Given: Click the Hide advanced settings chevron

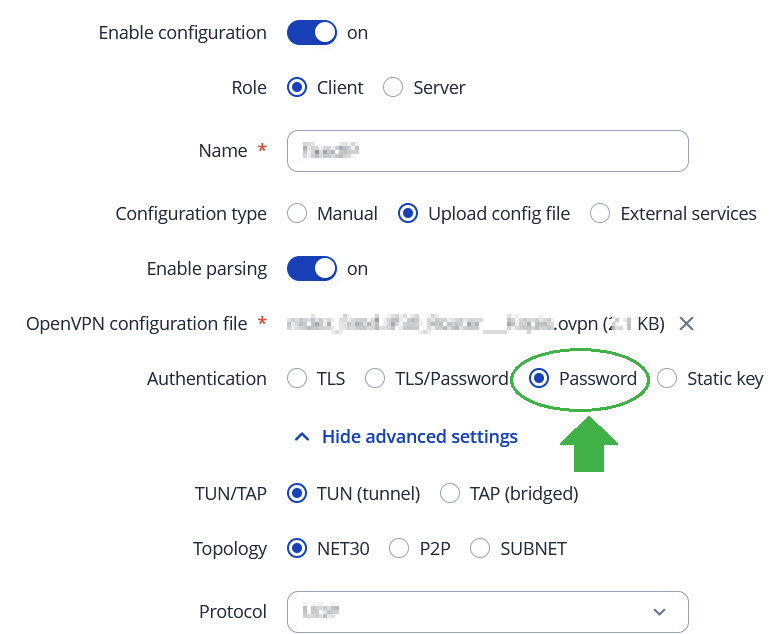Looking at the screenshot, I should click(301, 437).
